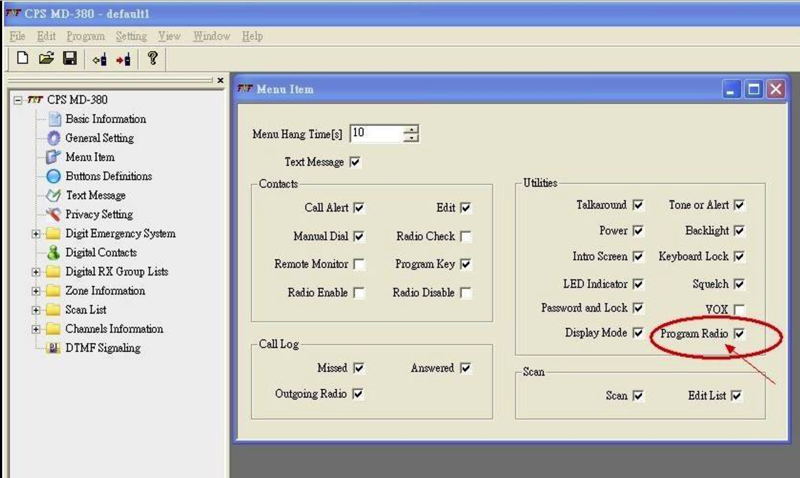The height and width of the screenshot is (478, 800).
Task: Toggle the Text Message checkbox
Action: (x=355, y=162)
